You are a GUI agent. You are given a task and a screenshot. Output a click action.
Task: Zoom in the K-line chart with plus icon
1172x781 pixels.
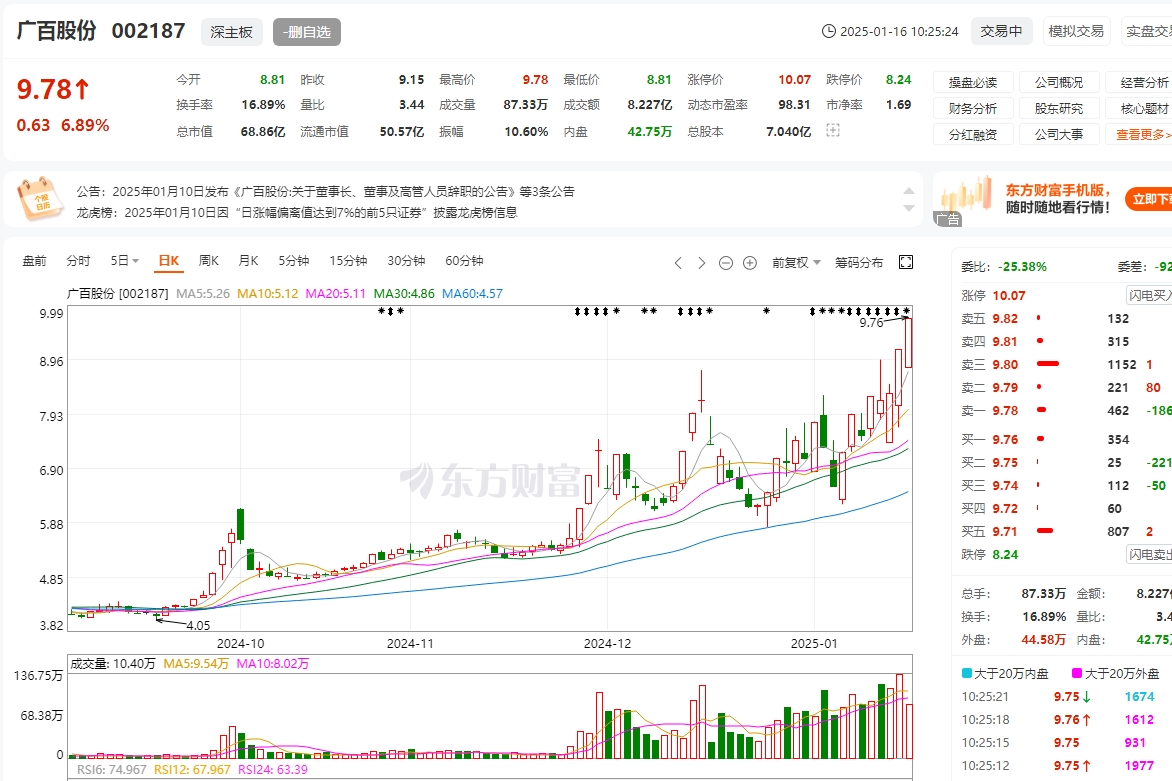tap(750, 262)
